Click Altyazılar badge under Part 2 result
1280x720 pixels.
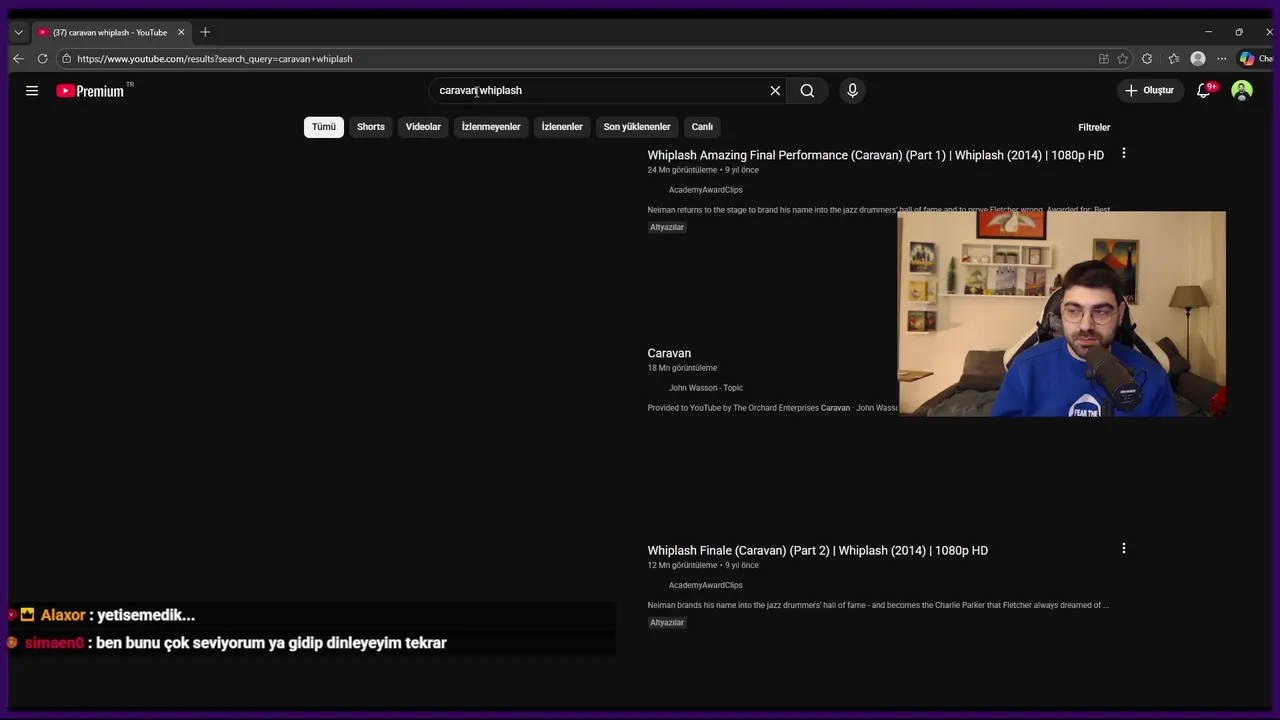(667, 622)
